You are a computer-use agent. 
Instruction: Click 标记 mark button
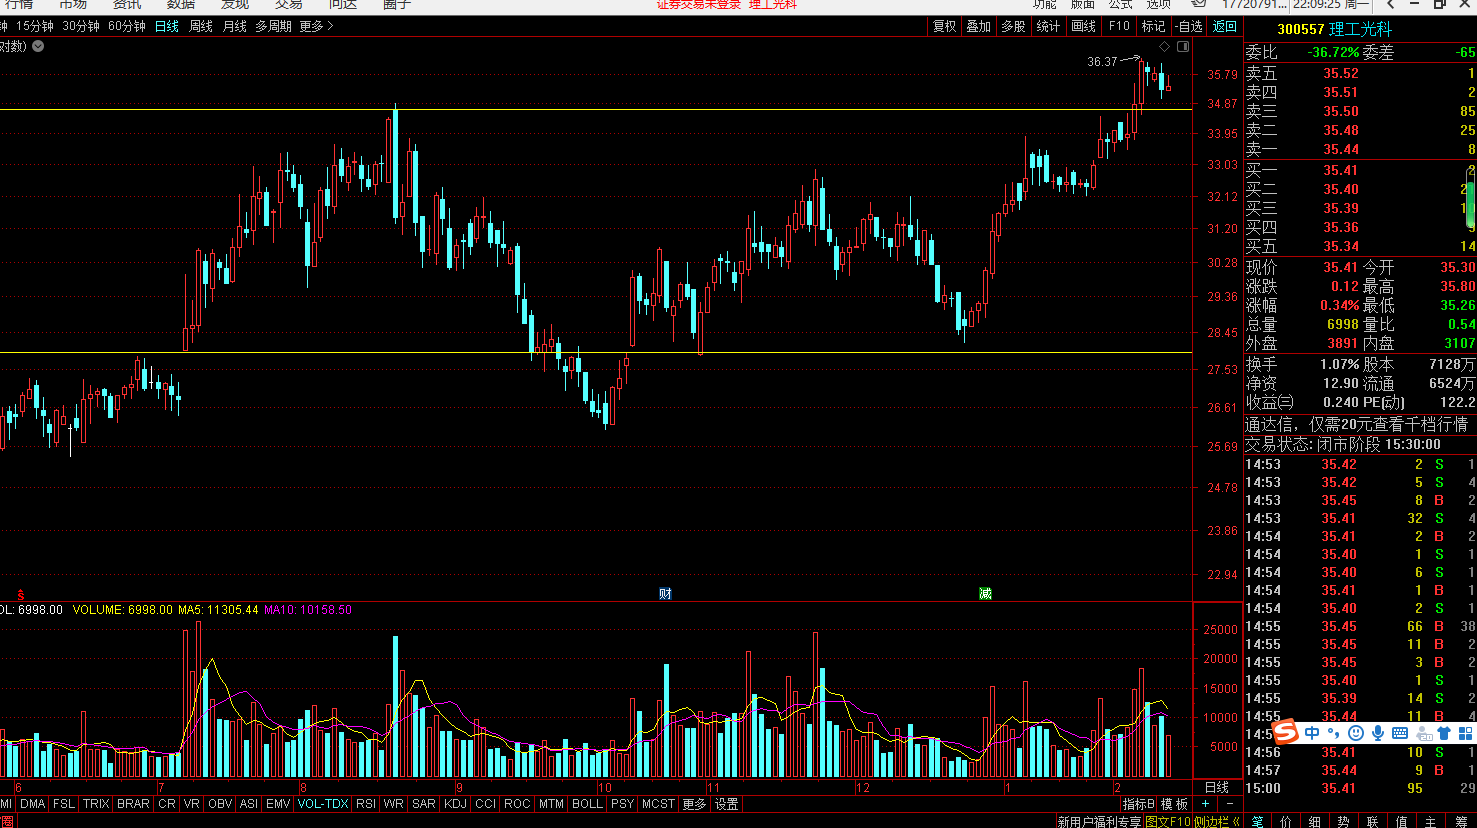1154,26
